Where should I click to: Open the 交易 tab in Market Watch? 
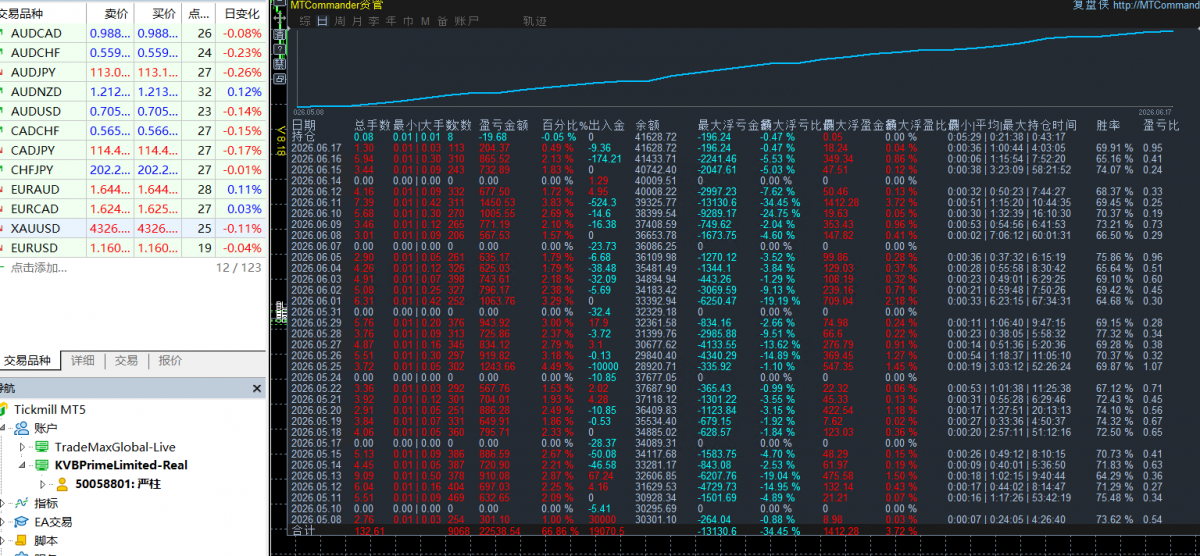126,360
